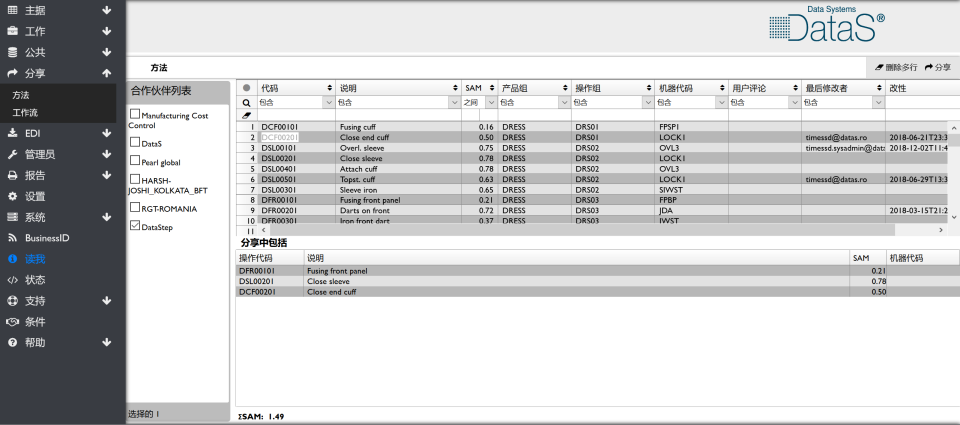Click the BusinessID RSS icon
The width and height of the screenshot is (960, 425).
(12, 238)
